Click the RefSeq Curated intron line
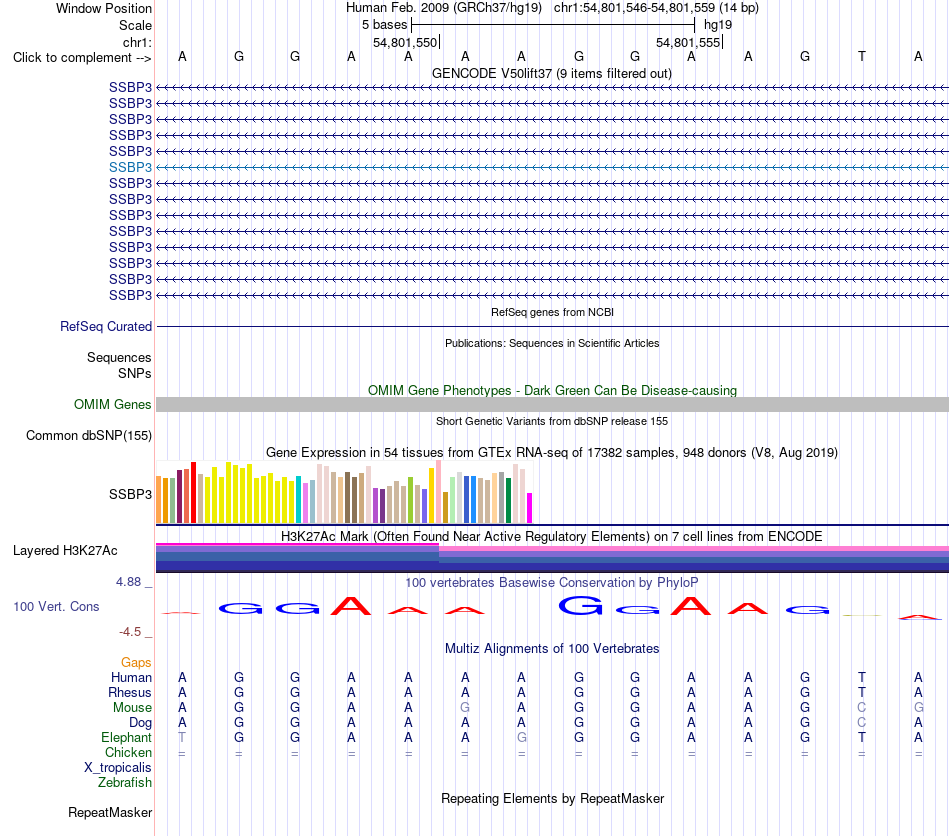The height and width of the screenshot is (836, 950). pos(552,327)
